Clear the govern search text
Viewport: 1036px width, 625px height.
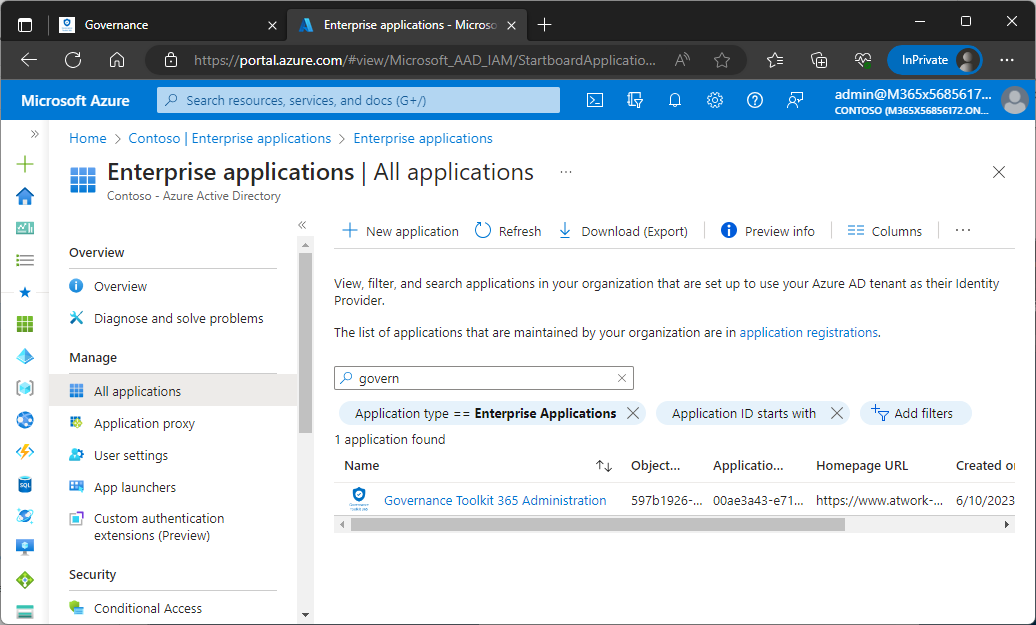[x=621, y=379]
